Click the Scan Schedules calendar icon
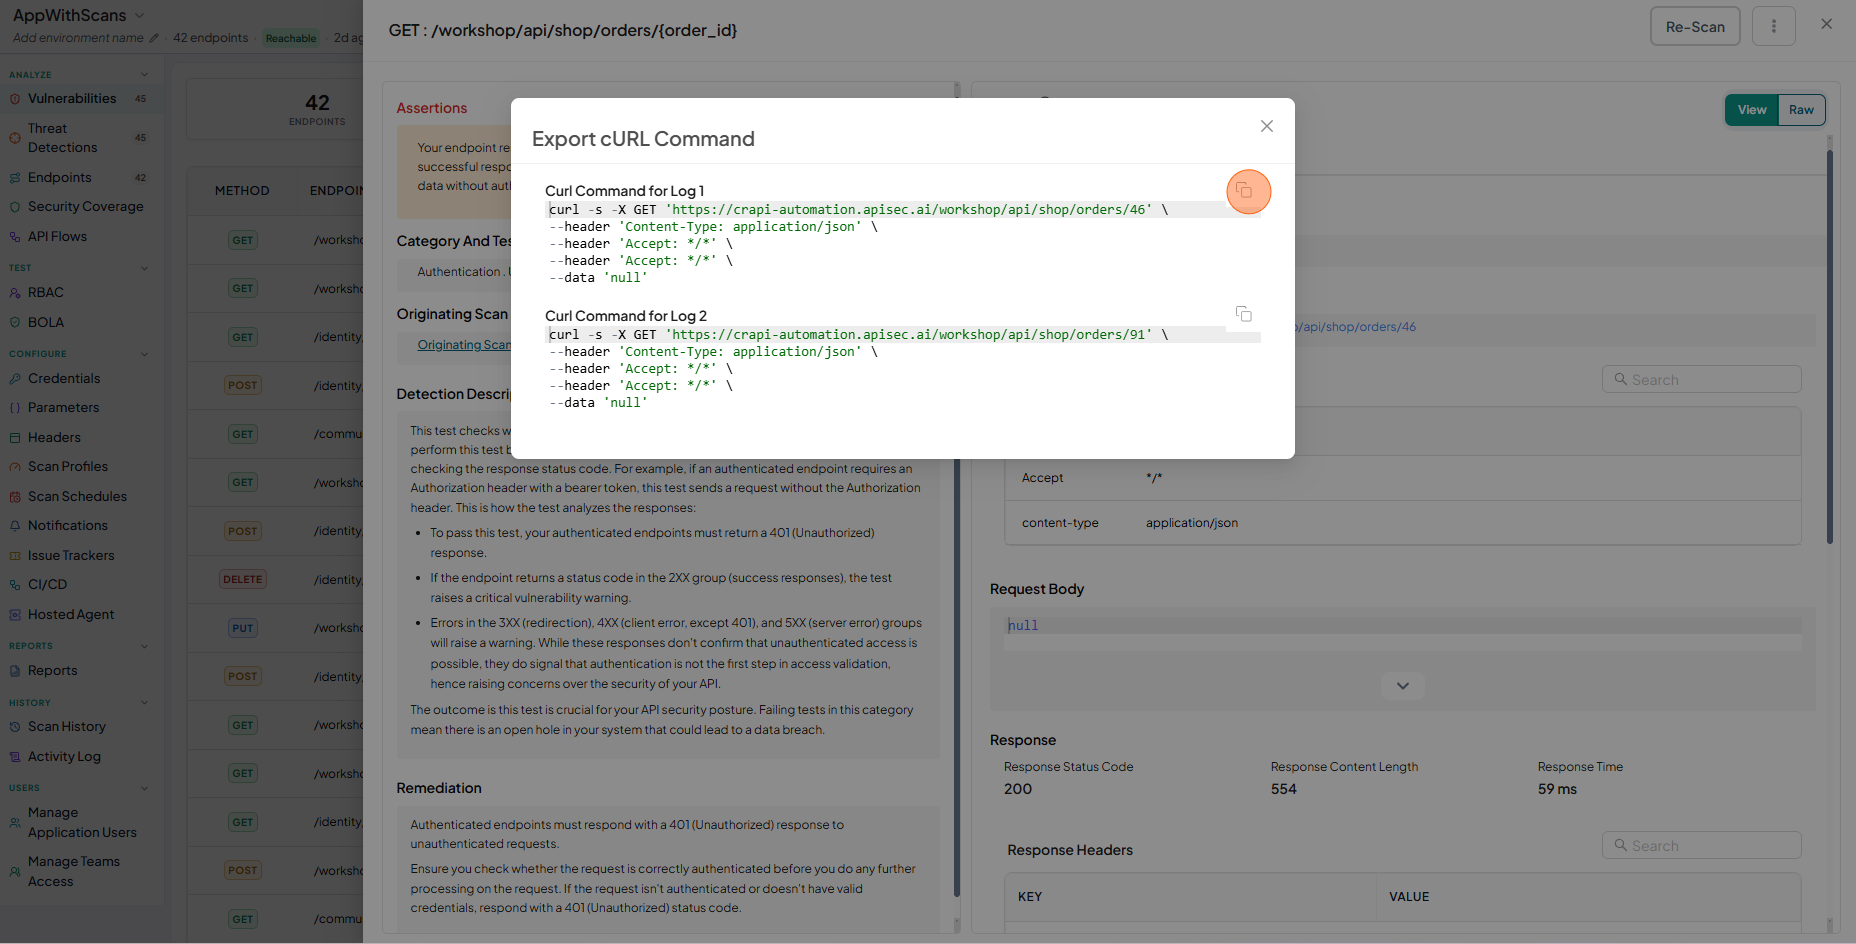The height and width of the screenshot is (944, 1856). click(15, 497)
